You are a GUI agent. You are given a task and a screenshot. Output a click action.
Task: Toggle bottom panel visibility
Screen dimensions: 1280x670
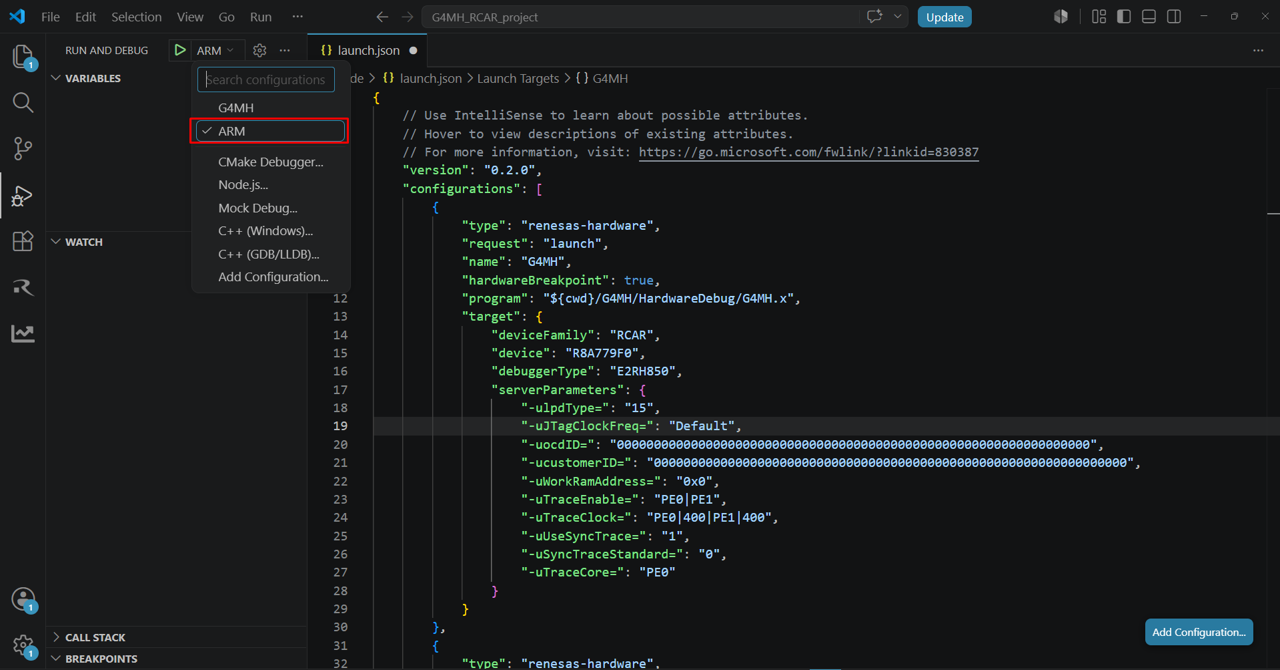1149,17
